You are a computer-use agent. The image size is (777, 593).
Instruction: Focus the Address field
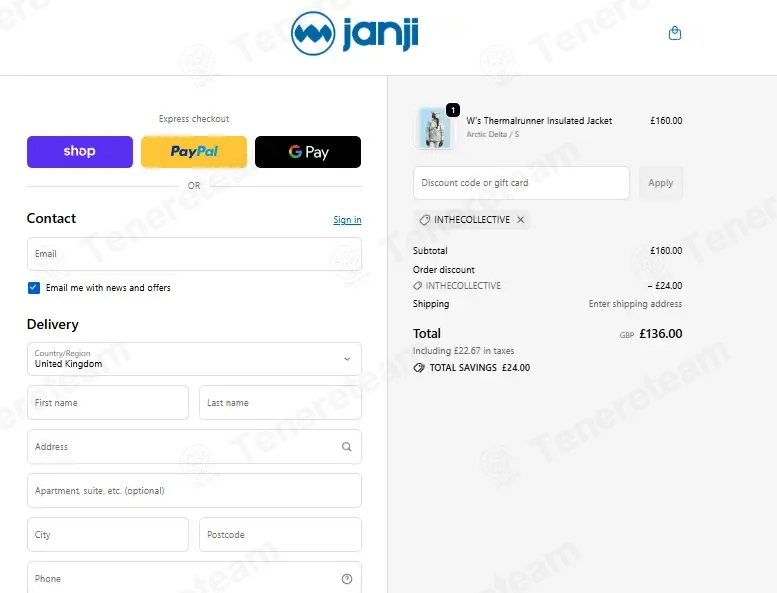pos(194,446)
